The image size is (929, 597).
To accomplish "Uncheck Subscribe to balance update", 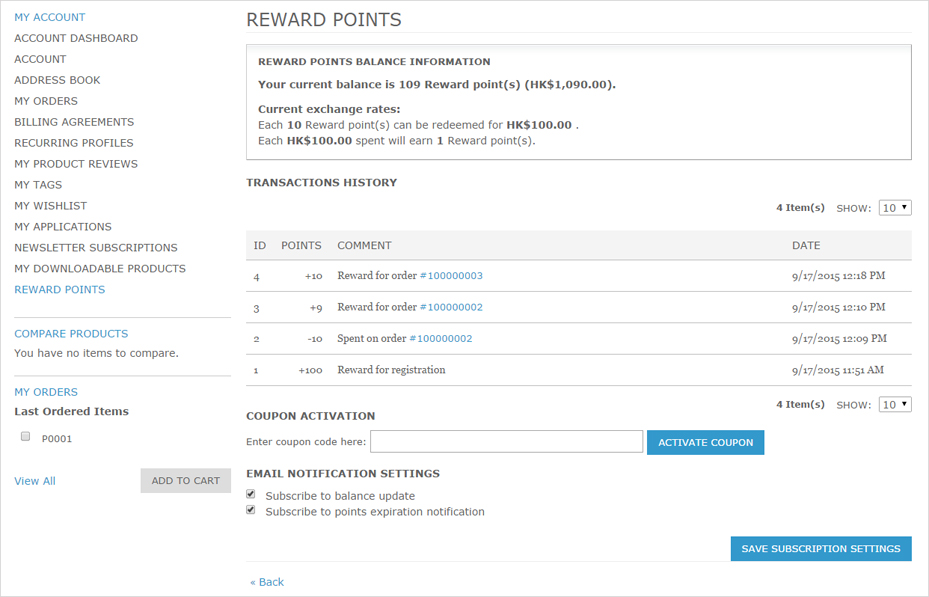I will 251,494.
